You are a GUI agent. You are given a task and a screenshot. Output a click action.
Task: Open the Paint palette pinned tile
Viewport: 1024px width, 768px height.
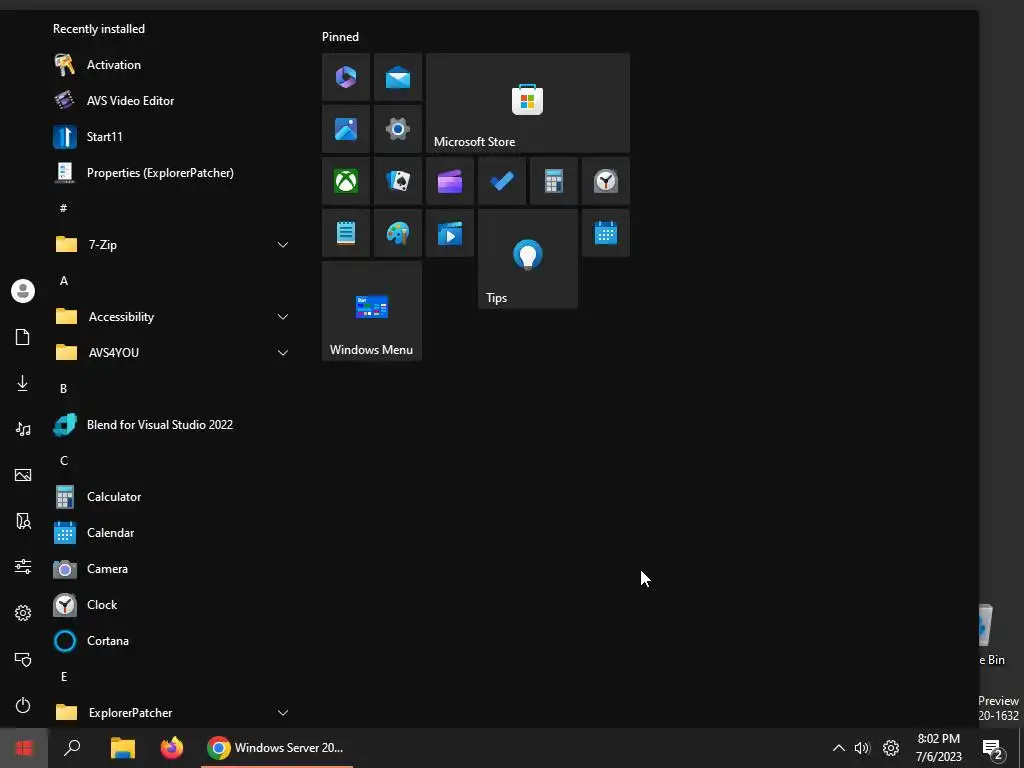click(398, 233)
